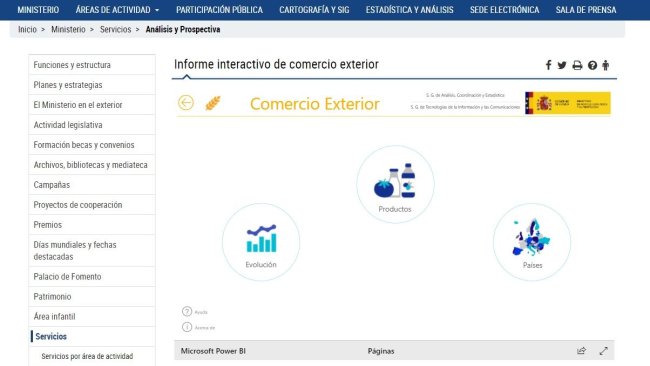Expand the Áreas de Actividad dropdown

117,10
